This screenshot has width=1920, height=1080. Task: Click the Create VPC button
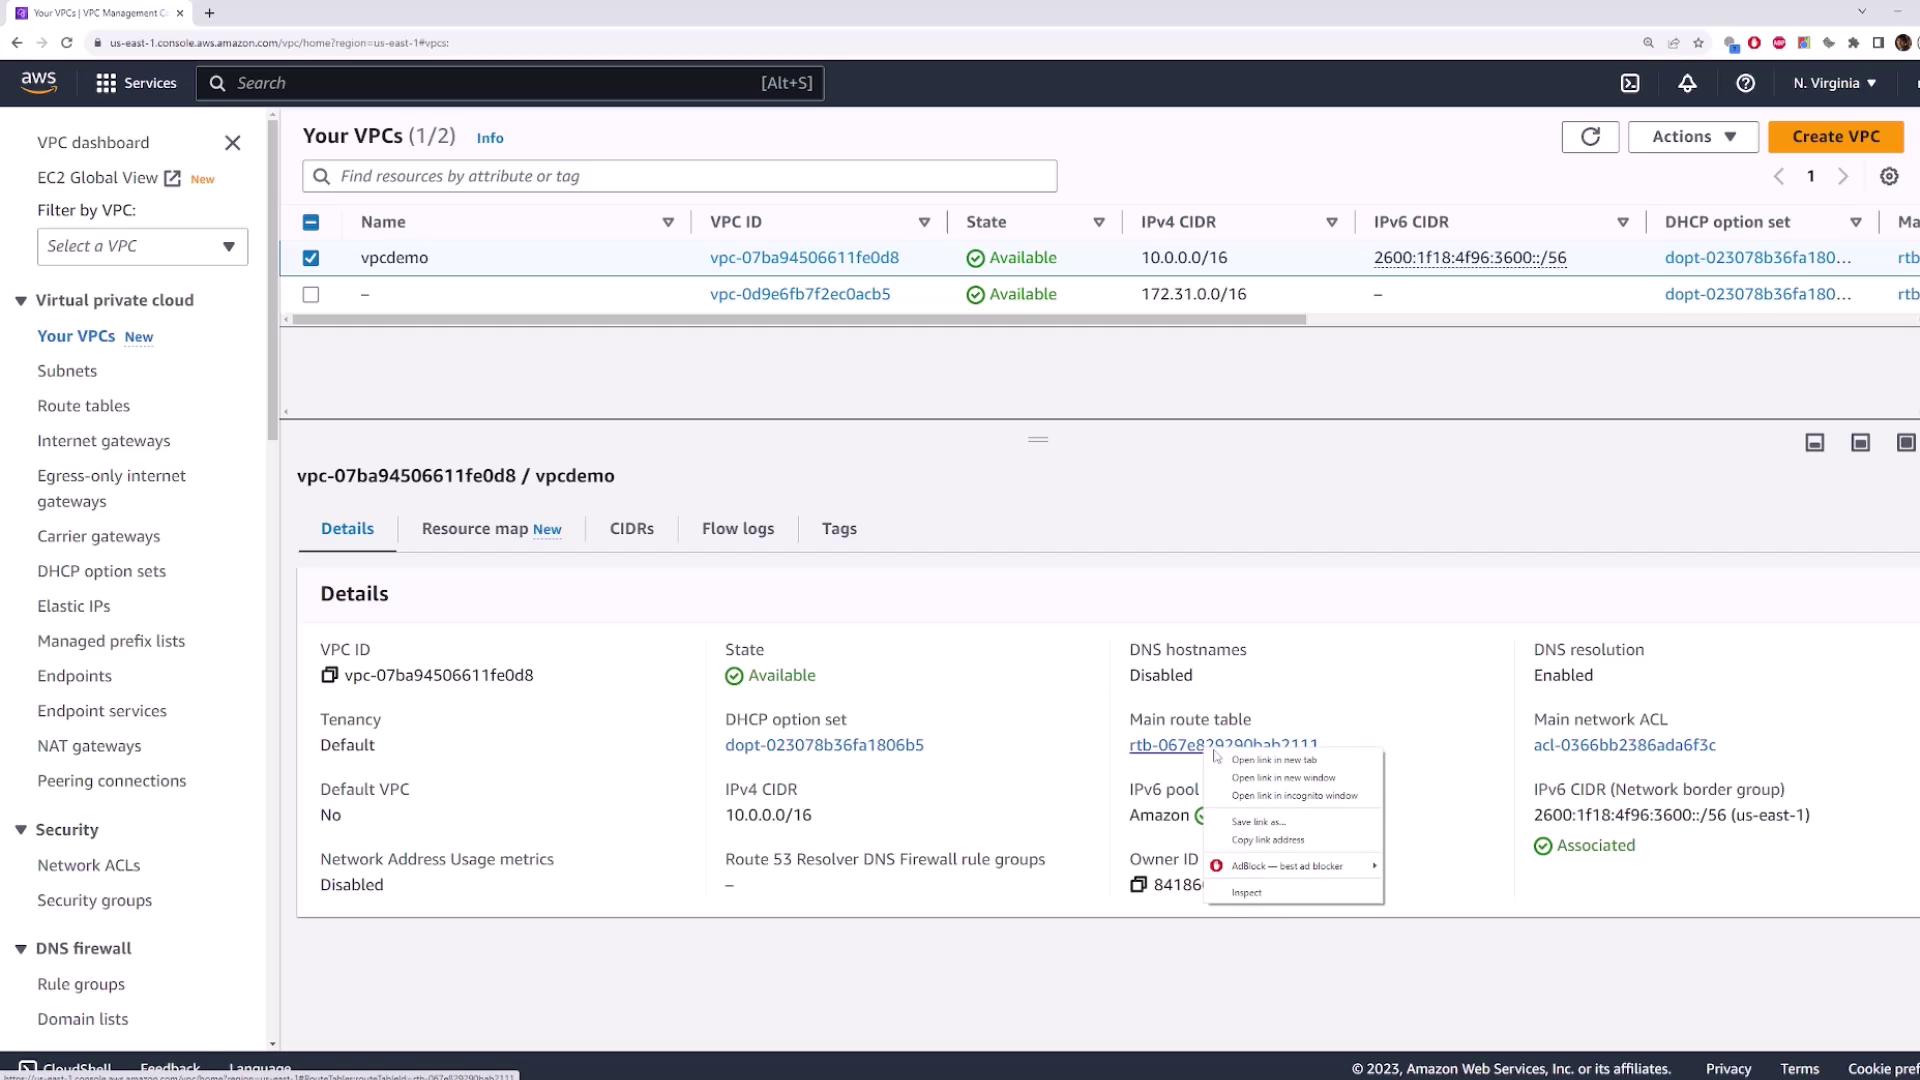tap(1835, 137)
